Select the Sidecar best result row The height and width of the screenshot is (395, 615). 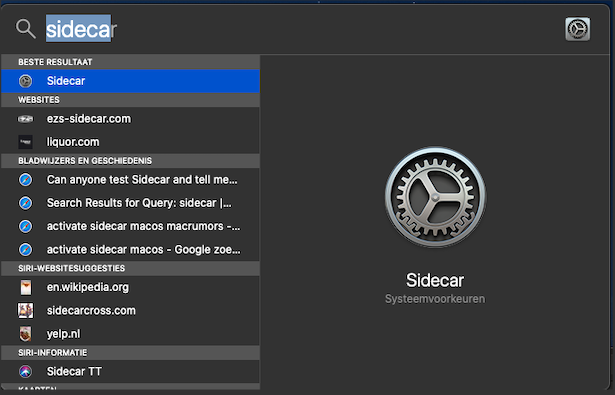click(x=130, y=81)
